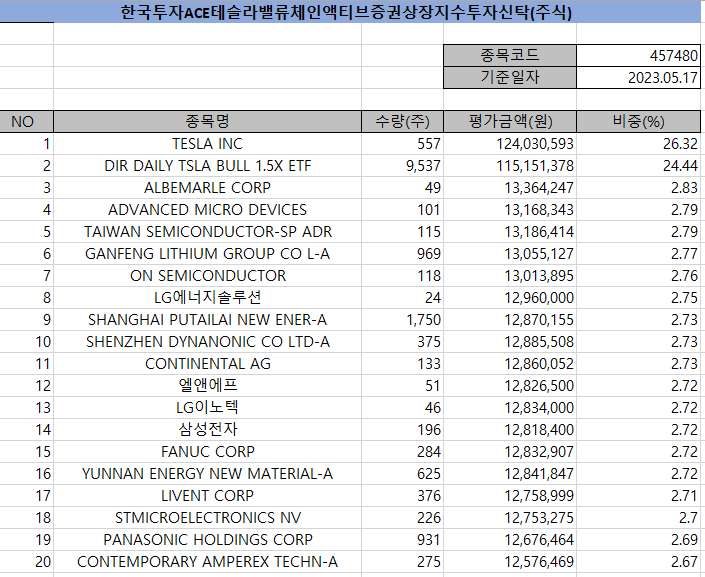Viewport: 705px width, 577px height.
Task: Click the amount cell 115,151,378
Action: [510, 166]
